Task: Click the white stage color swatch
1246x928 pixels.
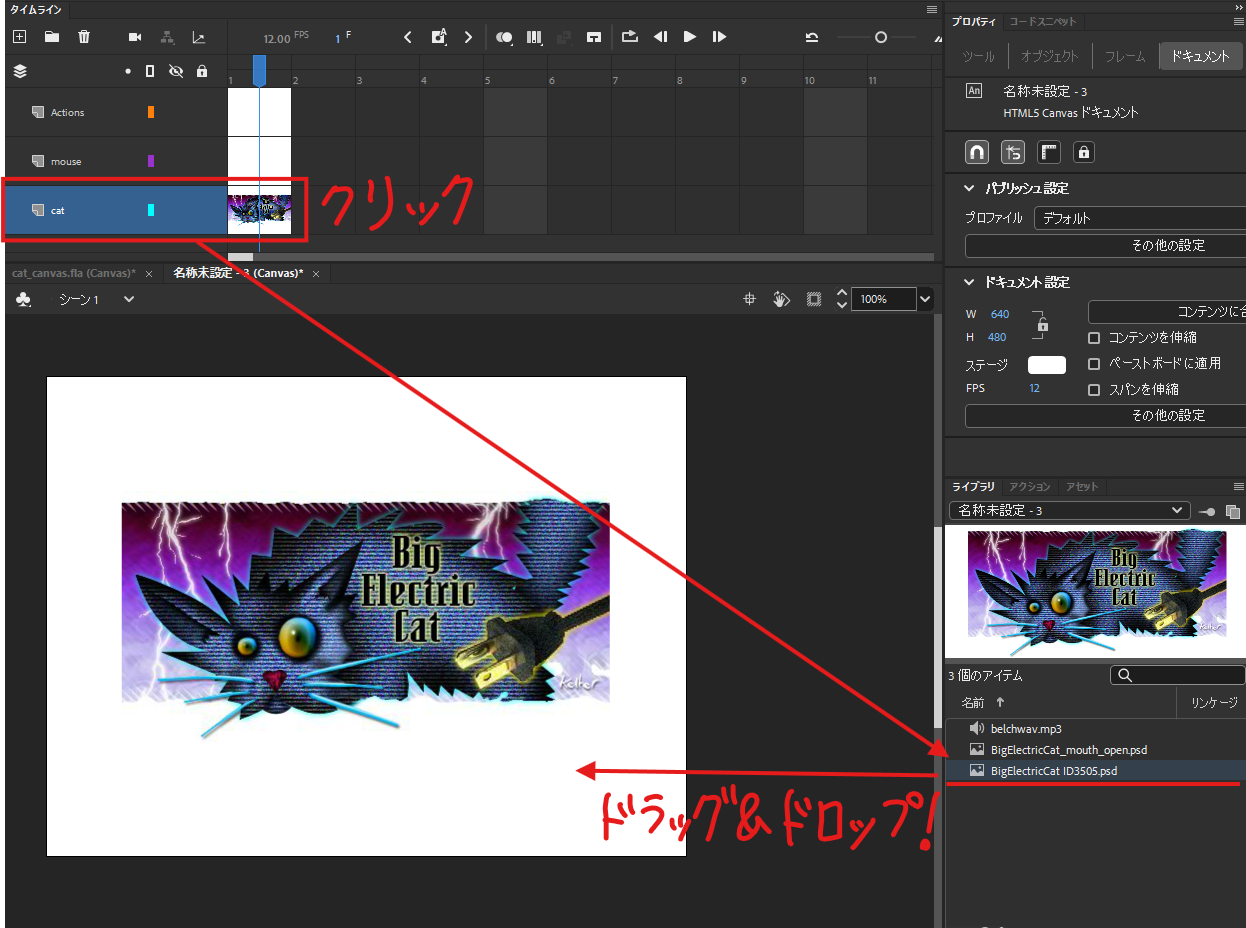Action: coord(1046,365)
